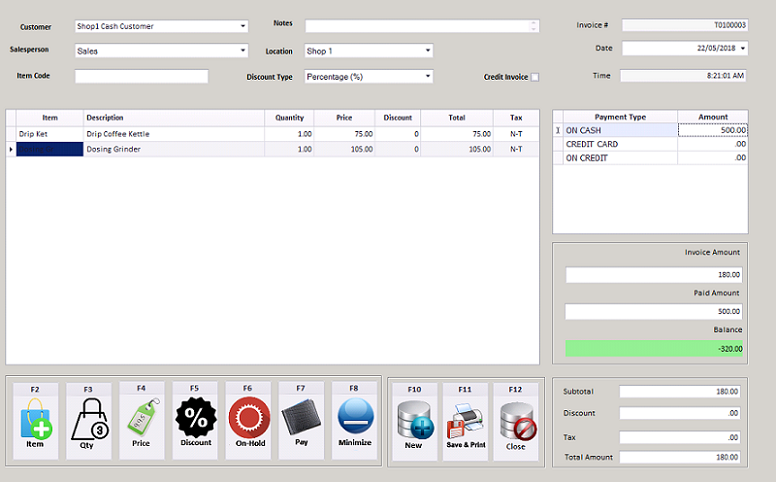
Task: Select the highlighted item cell in Dosing row
Action: 49,149
